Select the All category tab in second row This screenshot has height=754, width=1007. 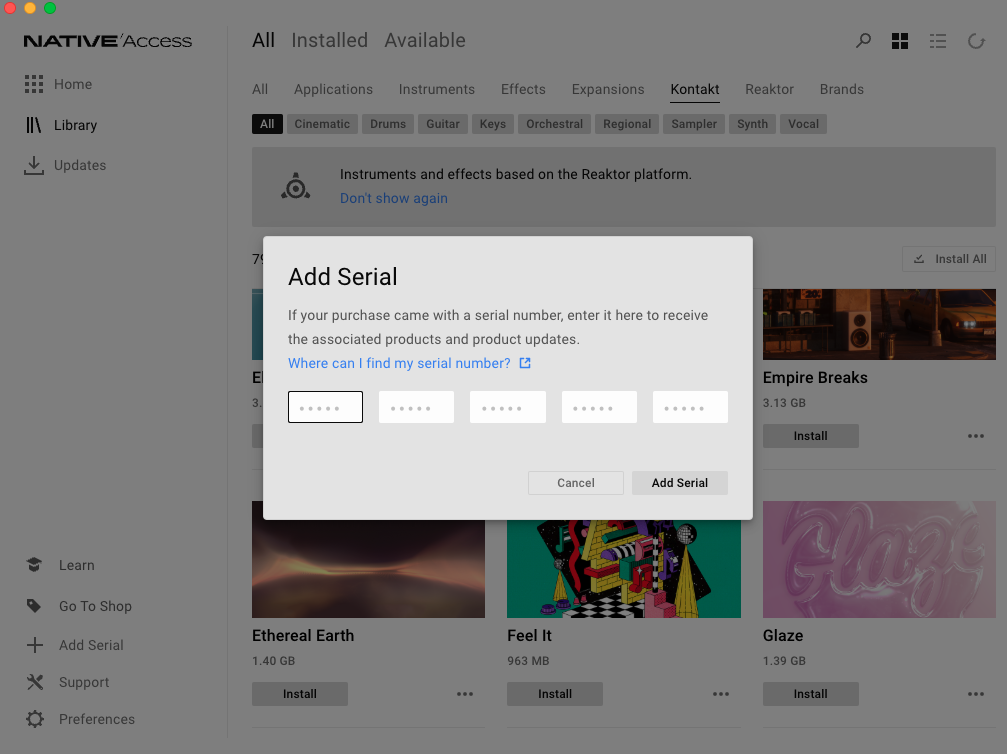coord(260,89)
